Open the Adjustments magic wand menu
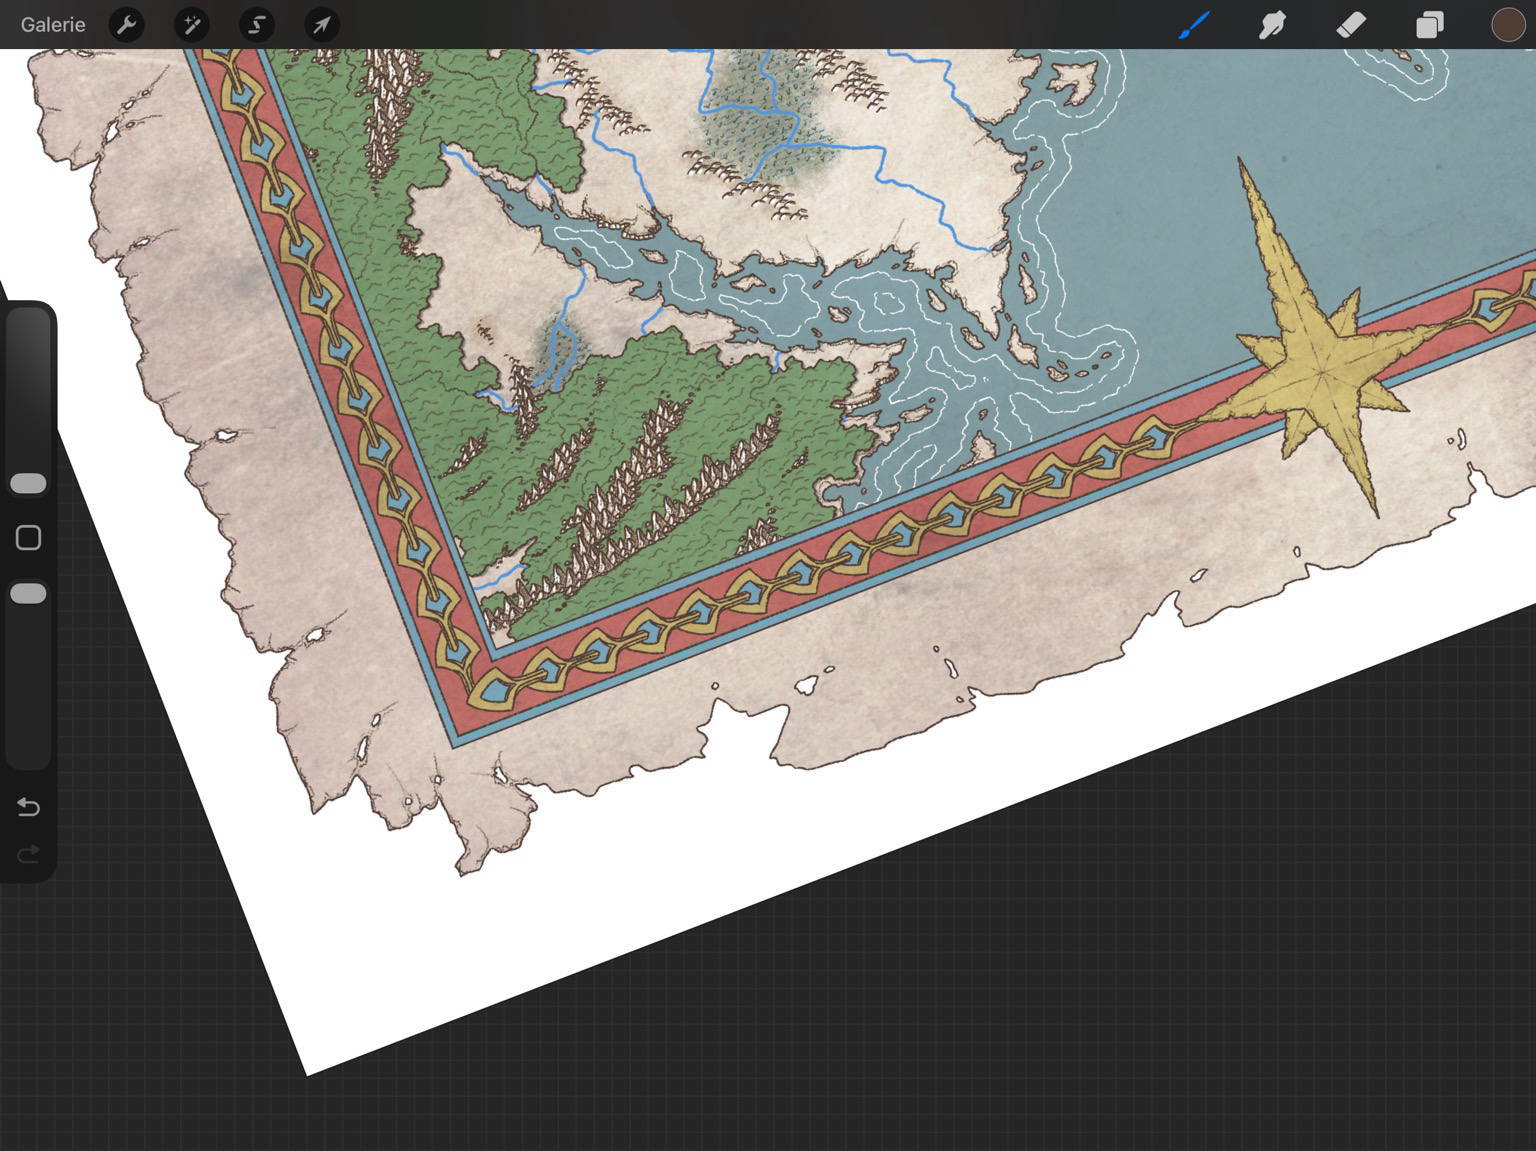 191,25
